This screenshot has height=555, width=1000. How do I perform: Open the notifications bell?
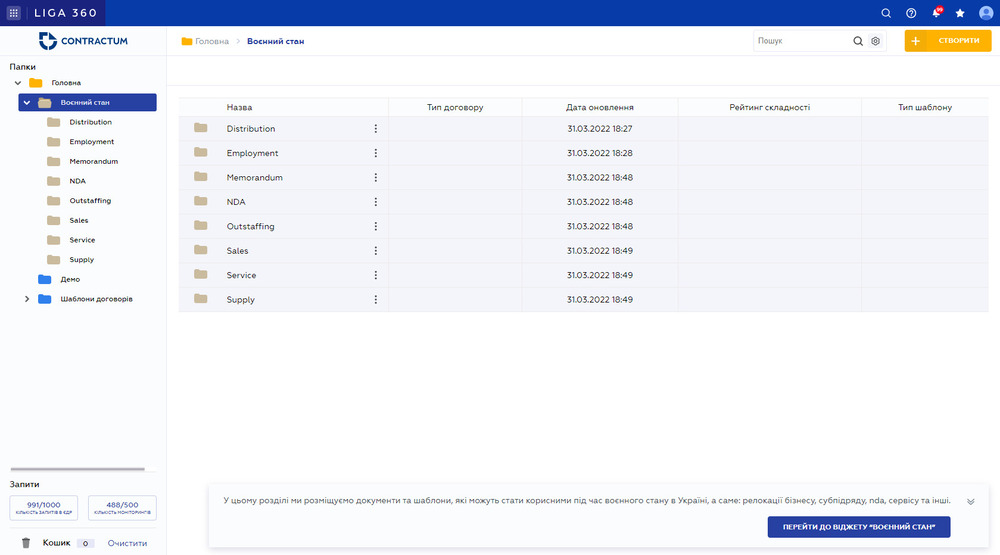(x=936, y=12)
